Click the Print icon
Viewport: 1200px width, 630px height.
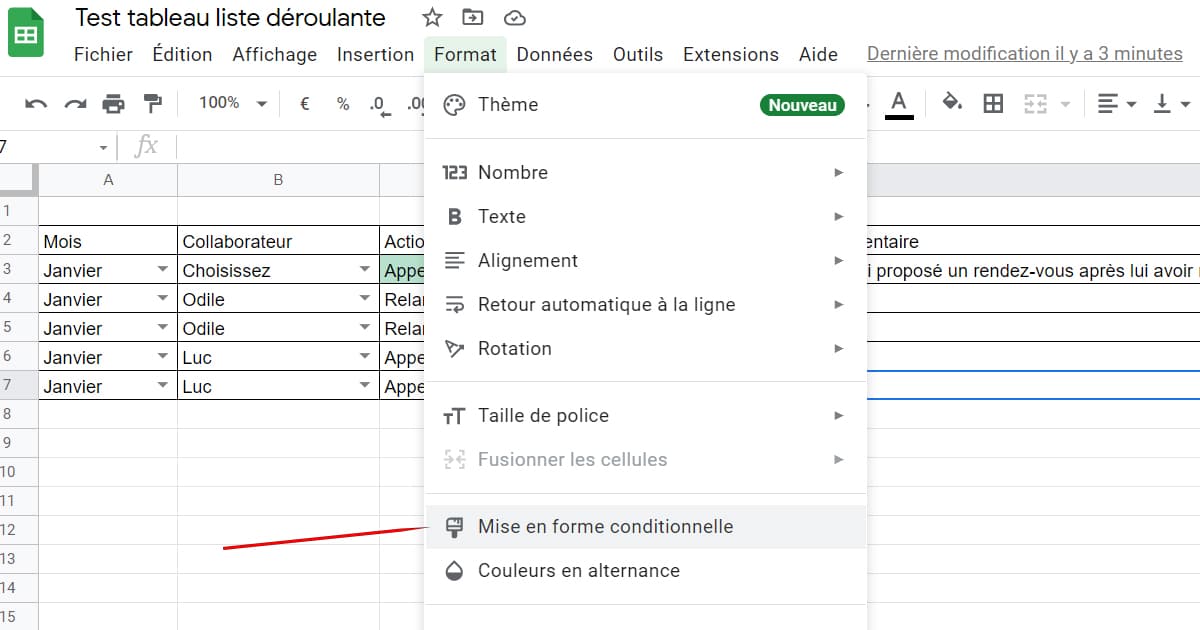tap(114, 103)
